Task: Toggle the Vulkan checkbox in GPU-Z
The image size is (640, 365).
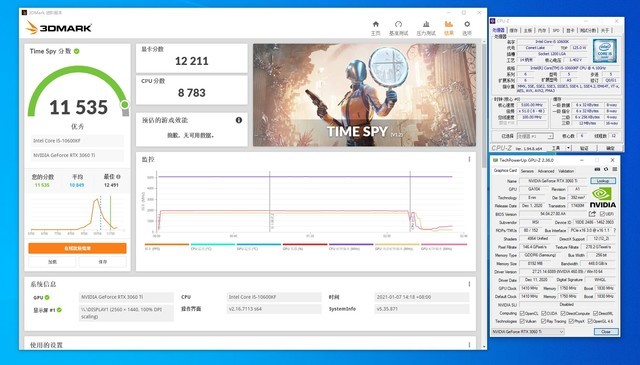Action: click(522, 322)
